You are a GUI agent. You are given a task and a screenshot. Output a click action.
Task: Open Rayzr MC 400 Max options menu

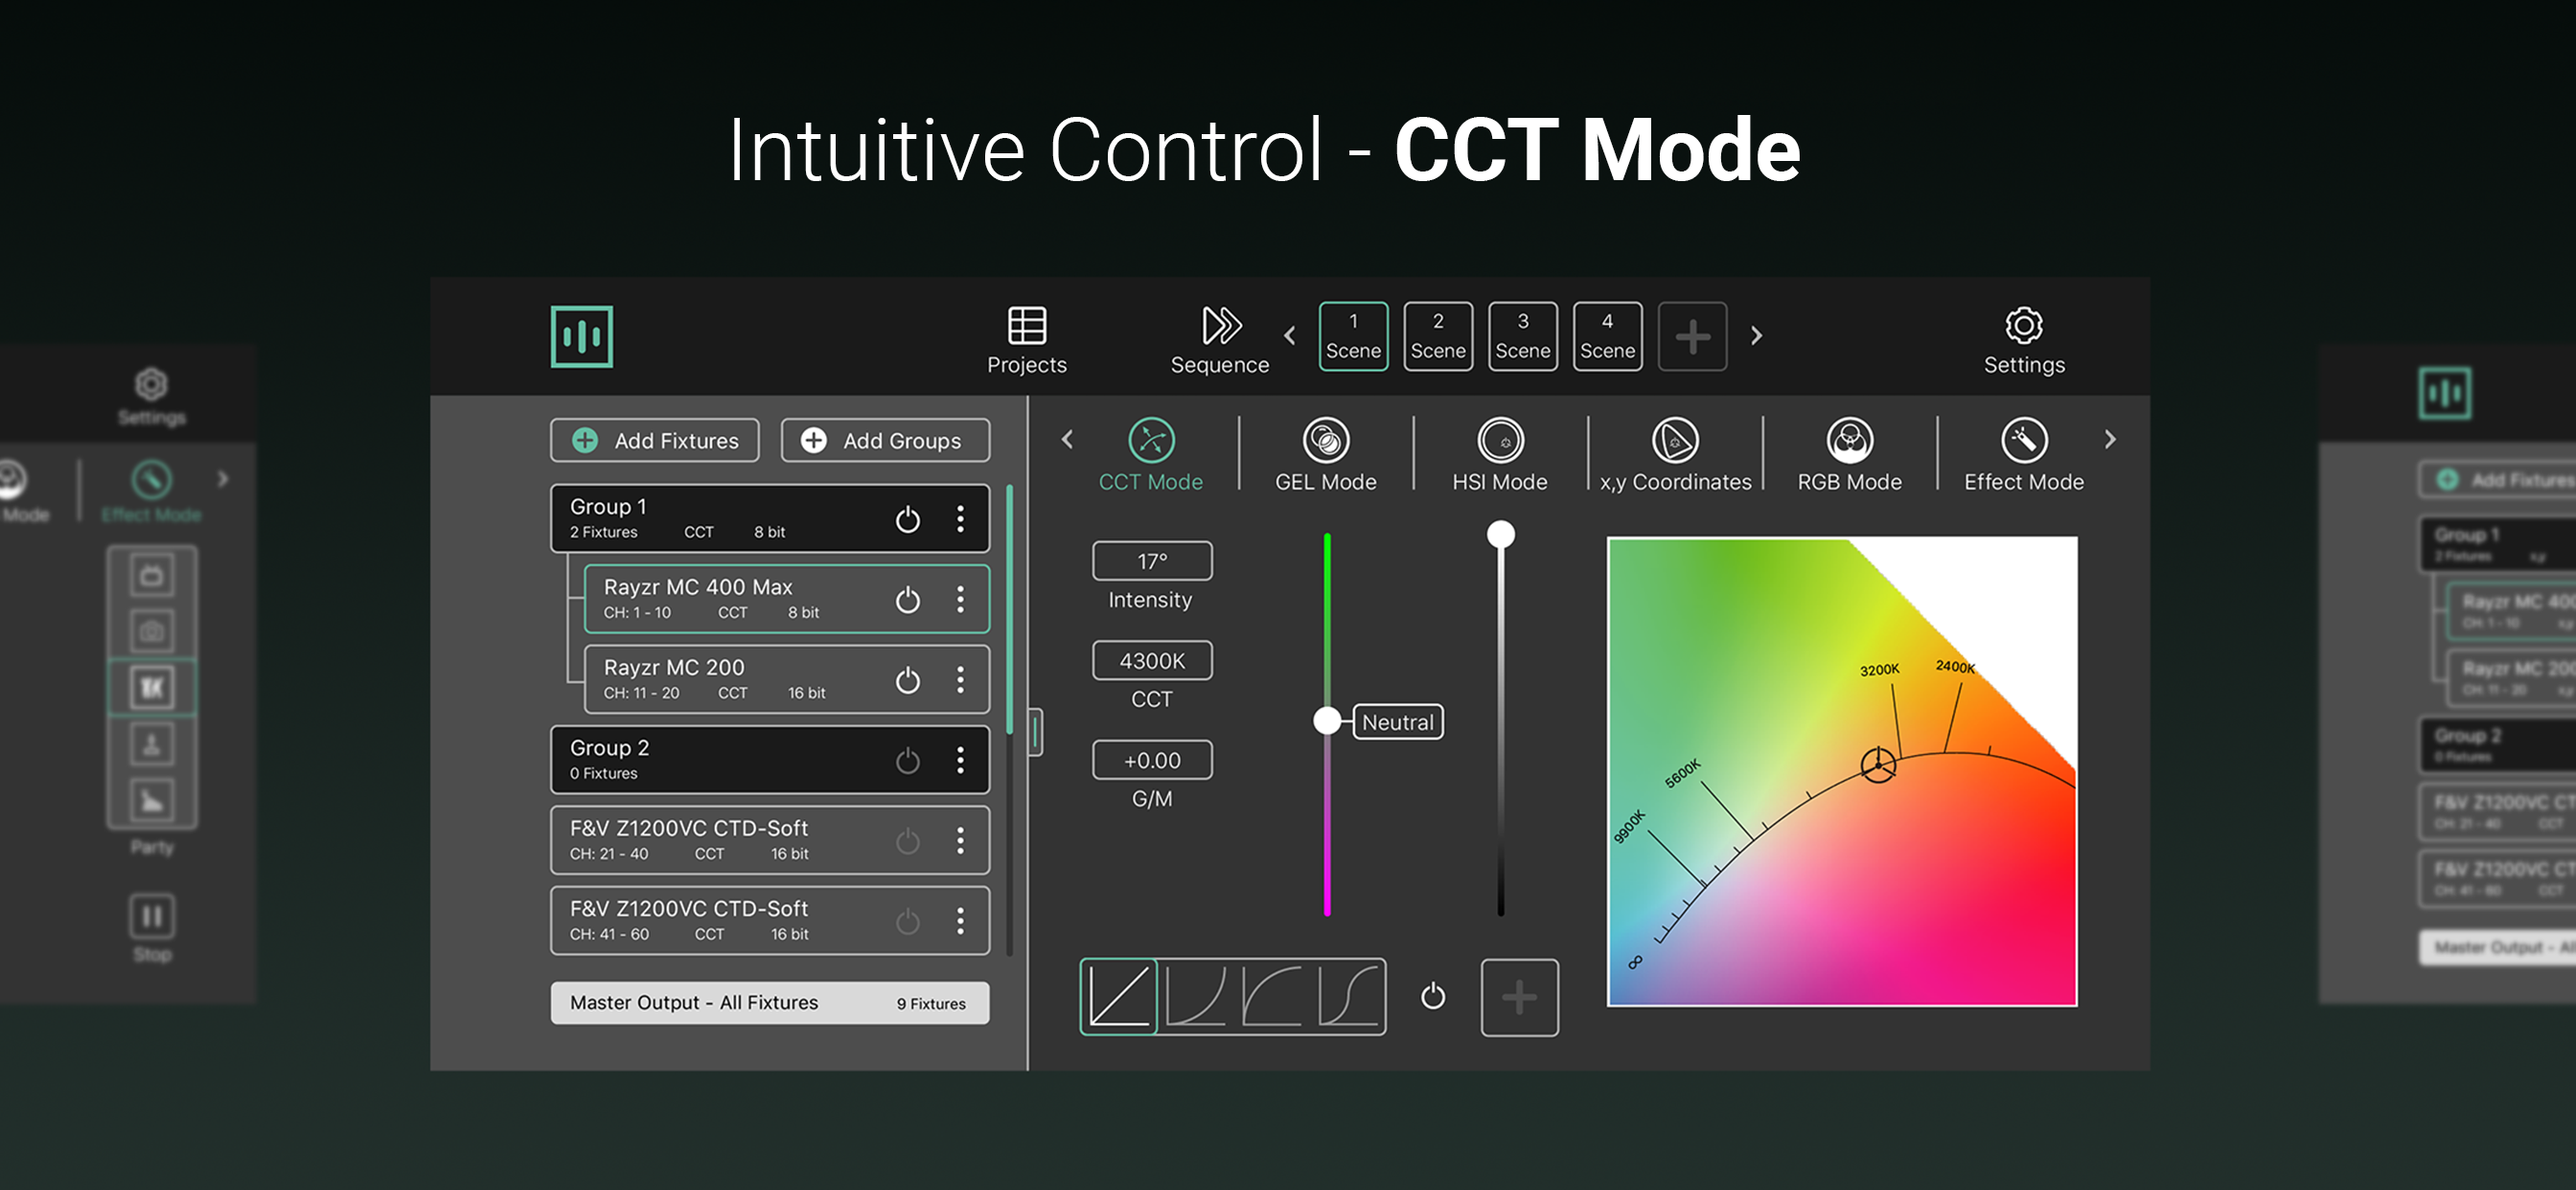tap(960, 599)
